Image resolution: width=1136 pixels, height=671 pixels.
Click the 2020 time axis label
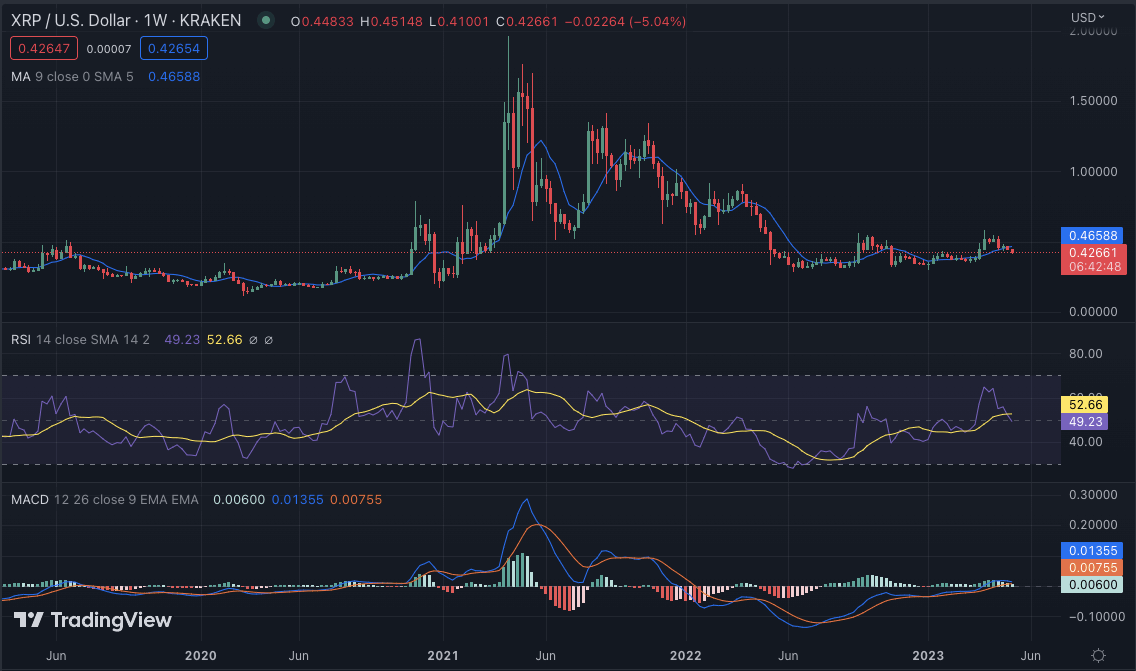coord(201,656)
